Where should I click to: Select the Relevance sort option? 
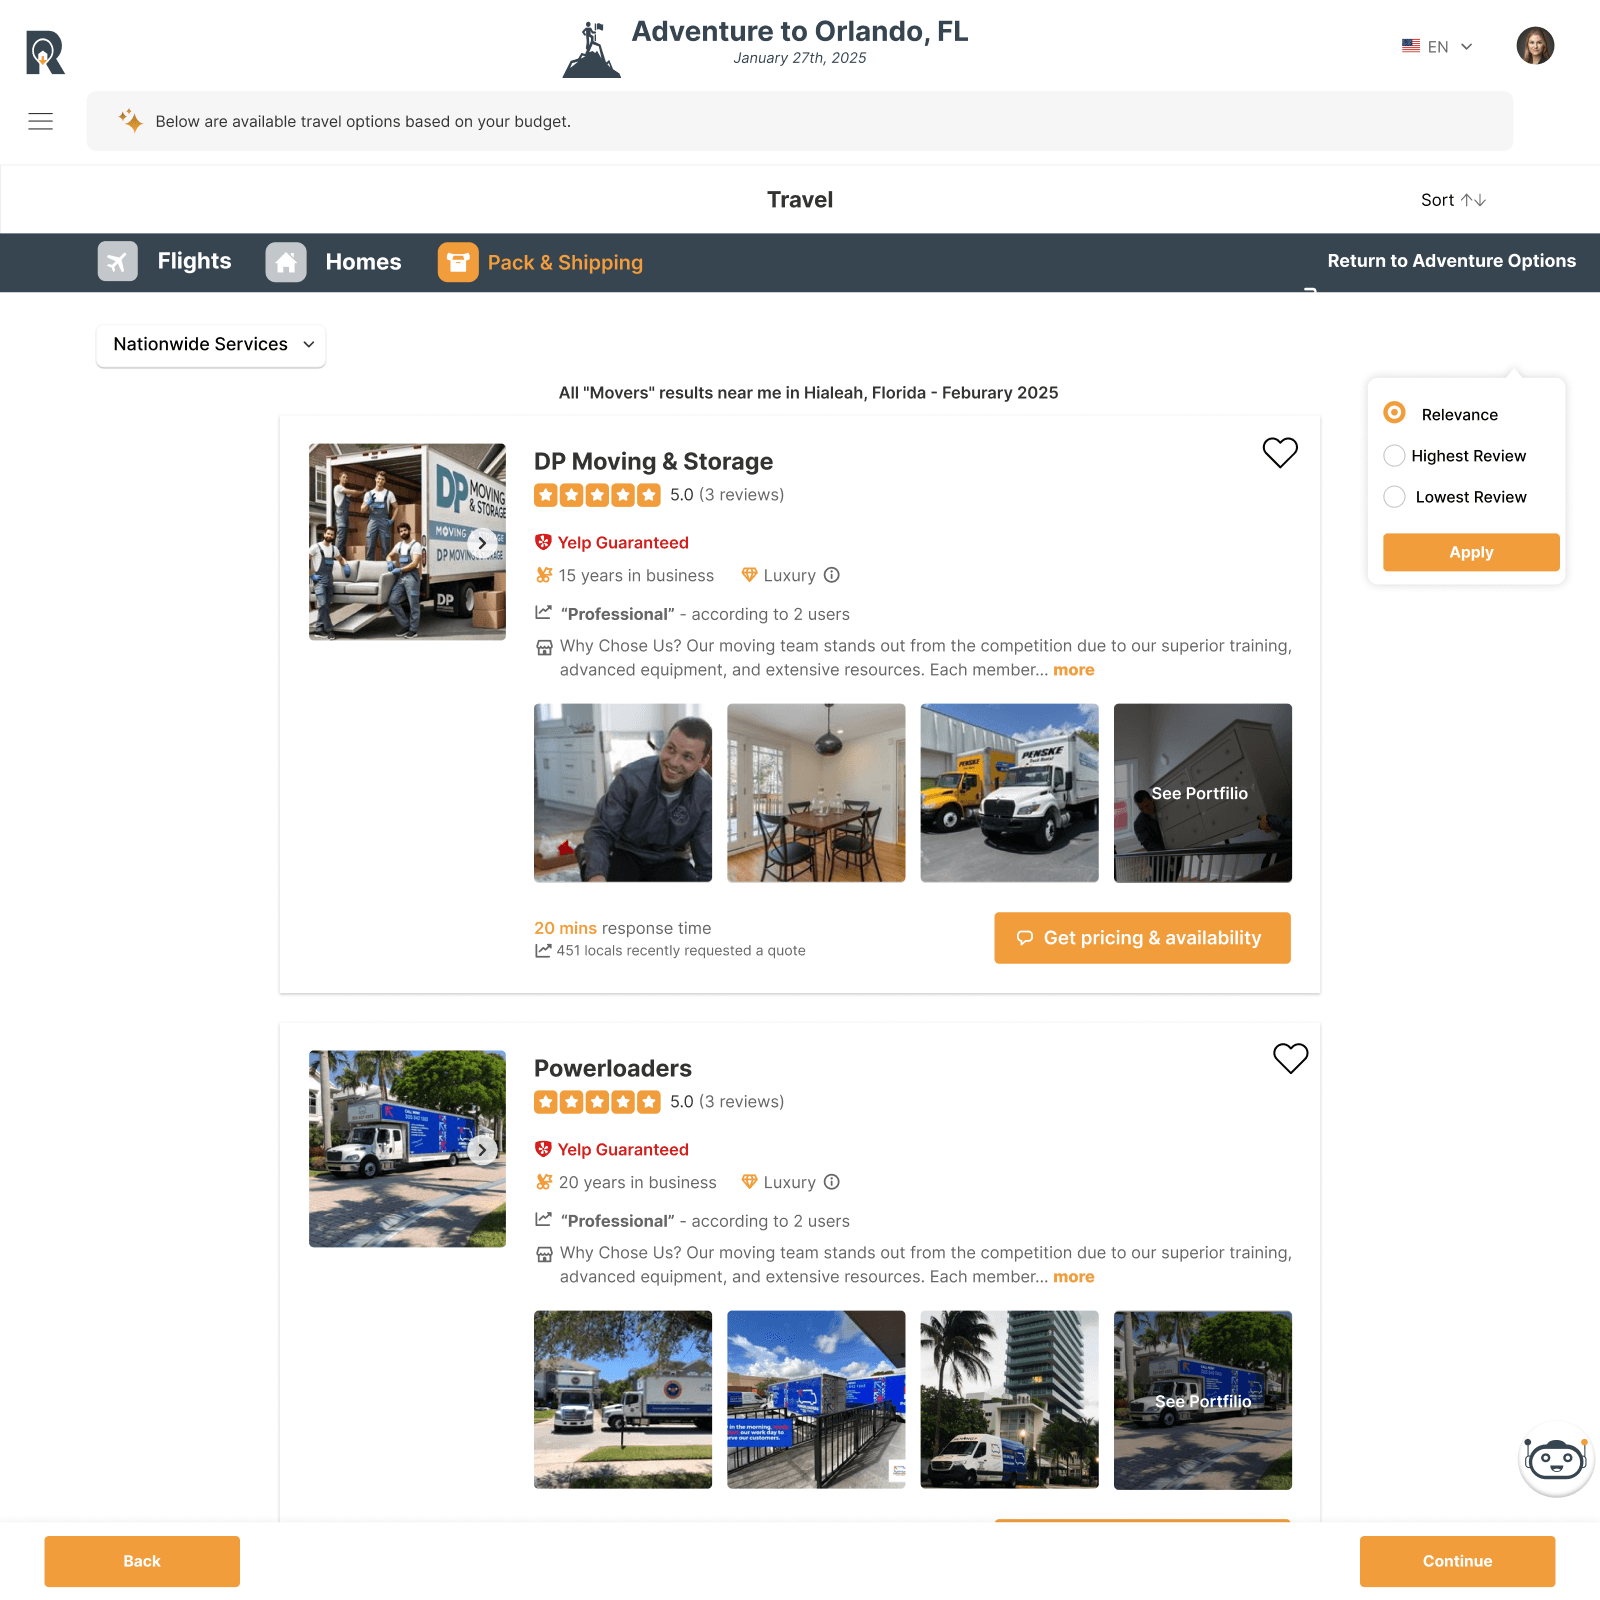pos(1394,413)
